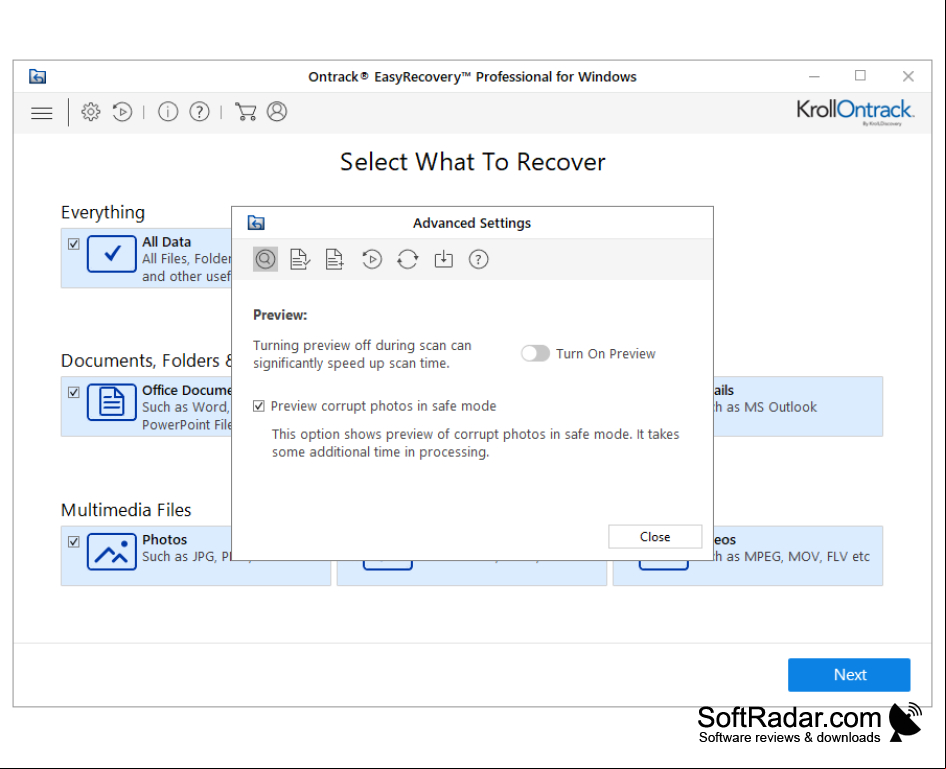
Task: Click the app icon in main title bar
Action: pyautogui.click(x=37, y=77)
